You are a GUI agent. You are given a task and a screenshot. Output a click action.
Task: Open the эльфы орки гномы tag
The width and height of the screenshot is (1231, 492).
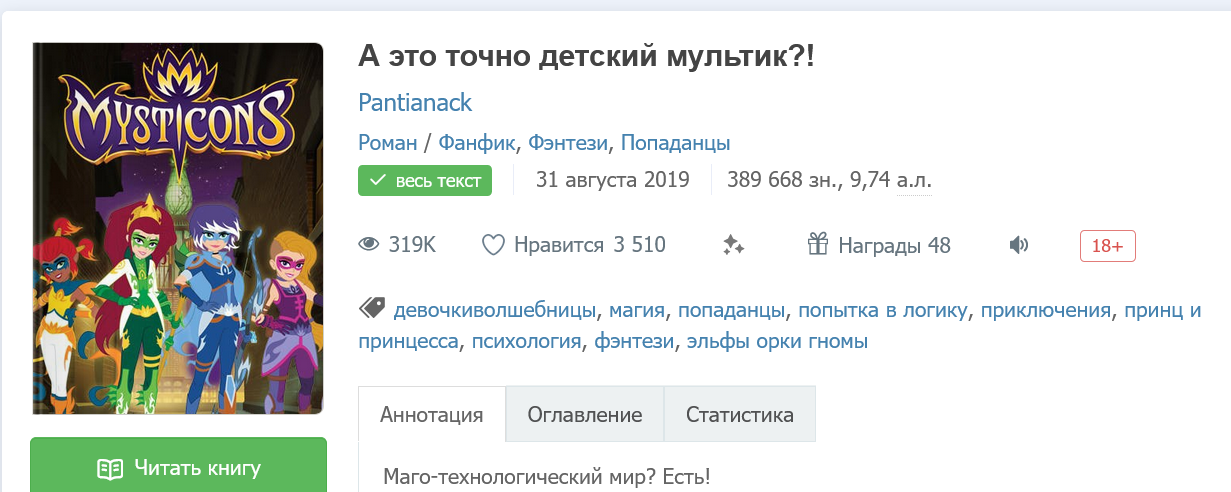777,342
